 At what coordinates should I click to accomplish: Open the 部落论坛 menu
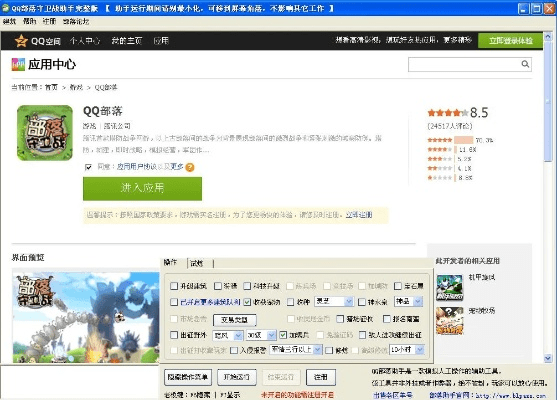coord(76,22)
